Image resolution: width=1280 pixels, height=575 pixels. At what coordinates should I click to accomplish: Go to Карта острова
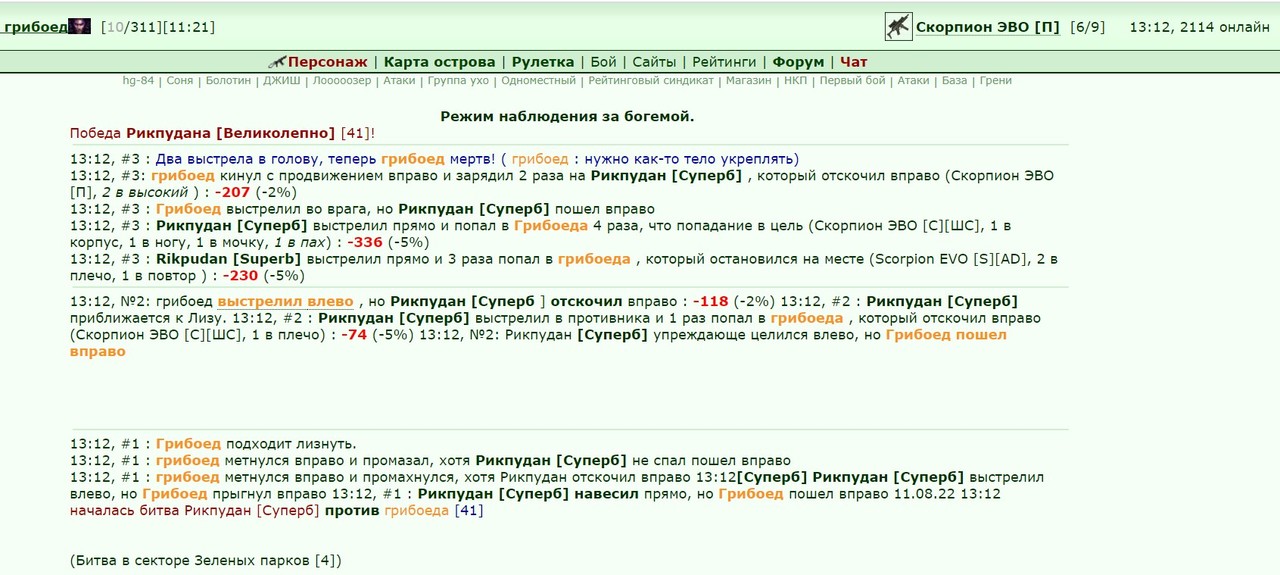pos(440,62)
